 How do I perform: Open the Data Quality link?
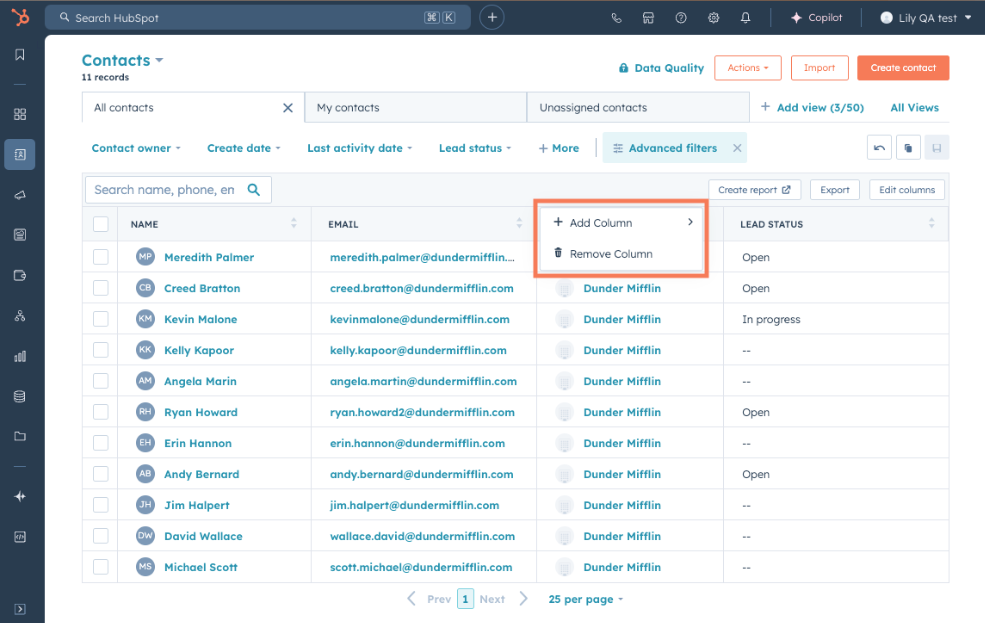(661, 68)
